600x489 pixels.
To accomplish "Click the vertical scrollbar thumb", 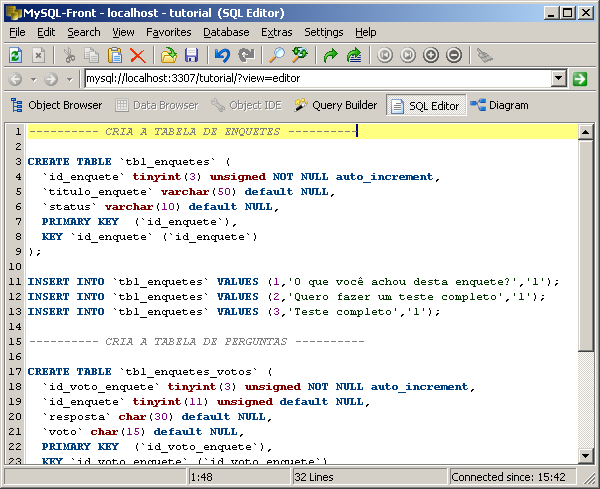I will point(585,246).
